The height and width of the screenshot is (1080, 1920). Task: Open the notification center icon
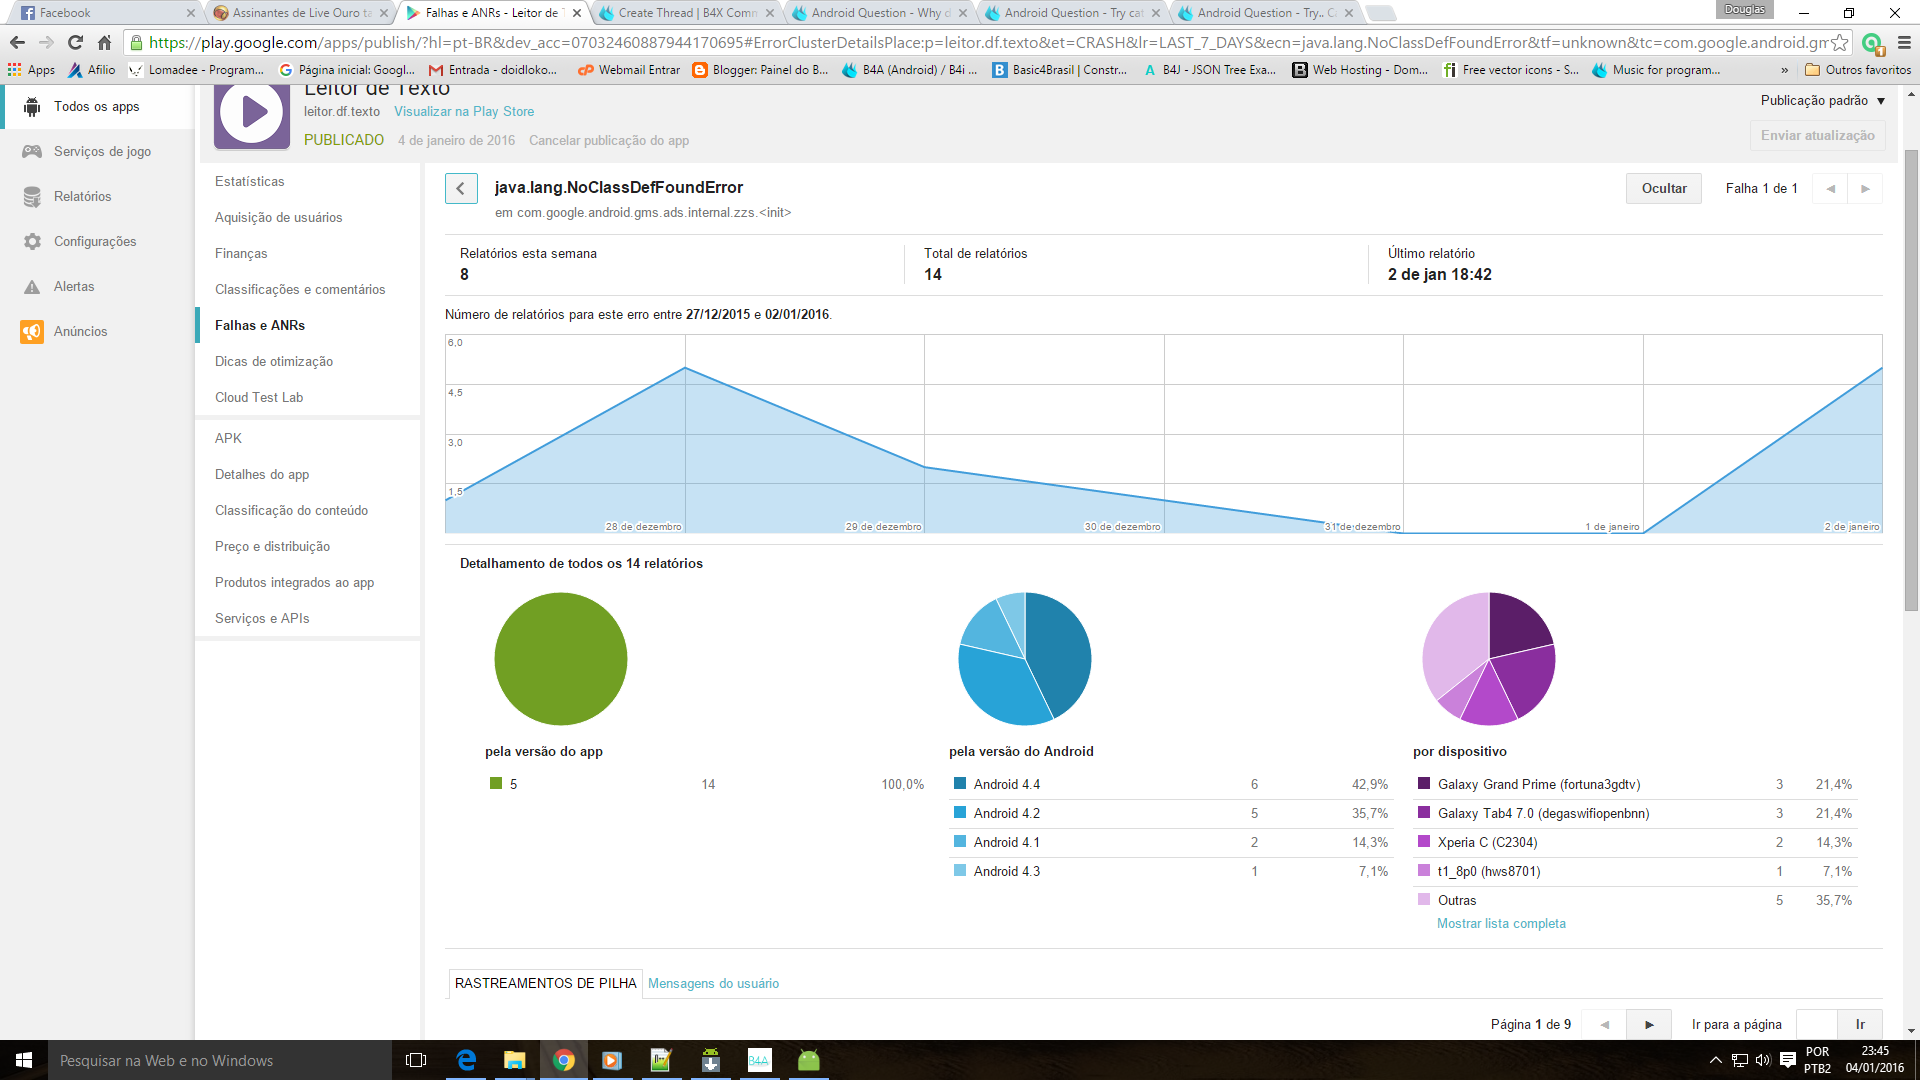tap(1788, 1060)
